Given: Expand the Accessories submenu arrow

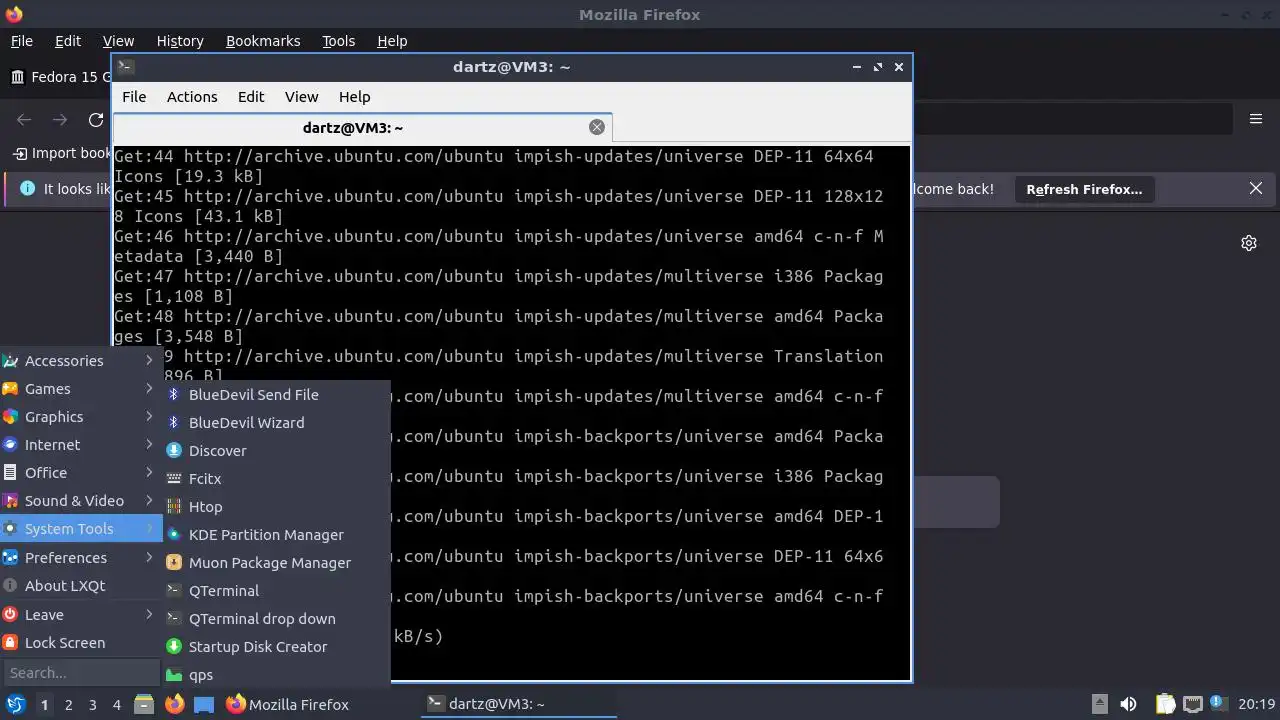Looking at the screenshot, I should [149, 361].
